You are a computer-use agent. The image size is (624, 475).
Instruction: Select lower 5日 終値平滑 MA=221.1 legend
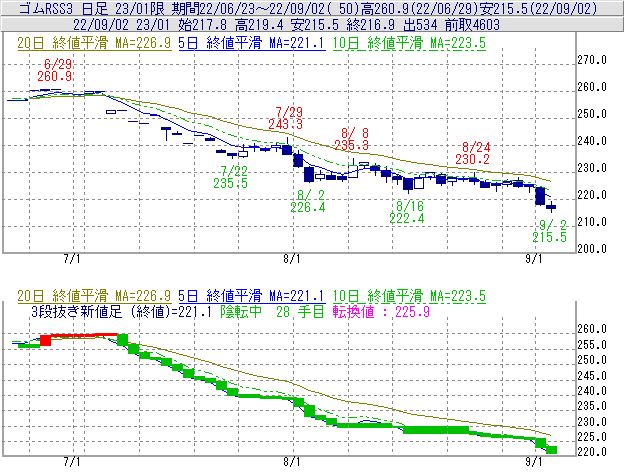click(x=252, y=296)
